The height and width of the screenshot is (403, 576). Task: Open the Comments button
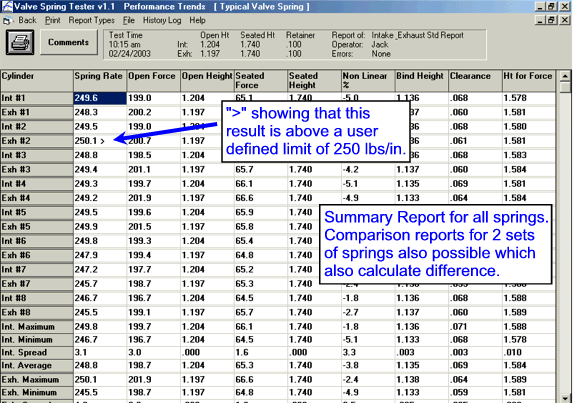69,42
